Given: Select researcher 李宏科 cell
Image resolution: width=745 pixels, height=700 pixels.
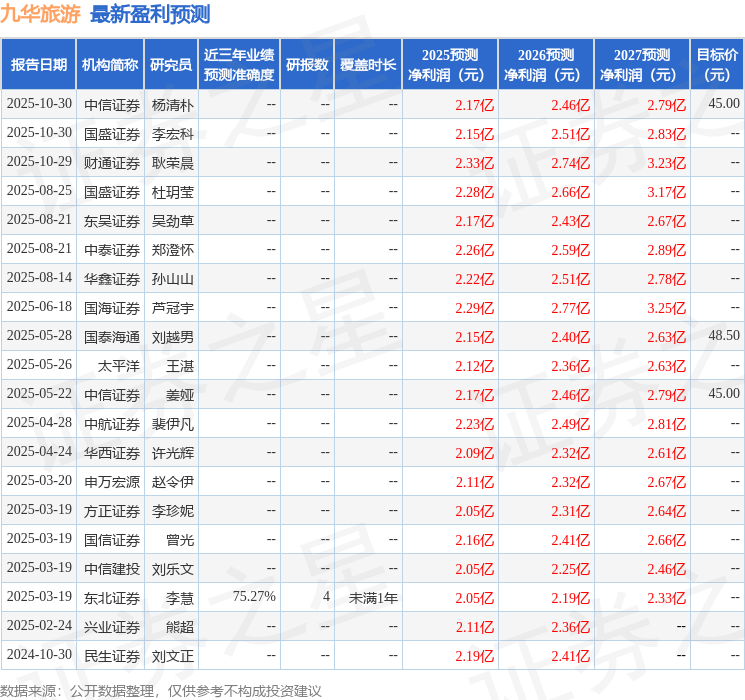Looking at the screenshot, I should [172, 134].
